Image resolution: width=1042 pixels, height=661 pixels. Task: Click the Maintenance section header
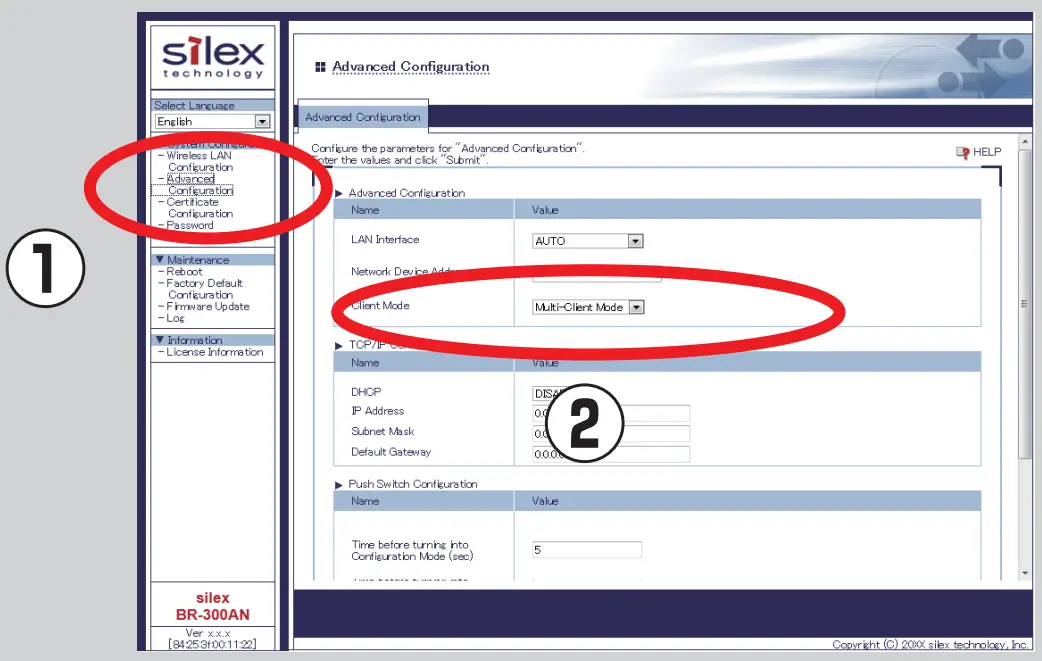pyautogui.click(x=213, y=260)
